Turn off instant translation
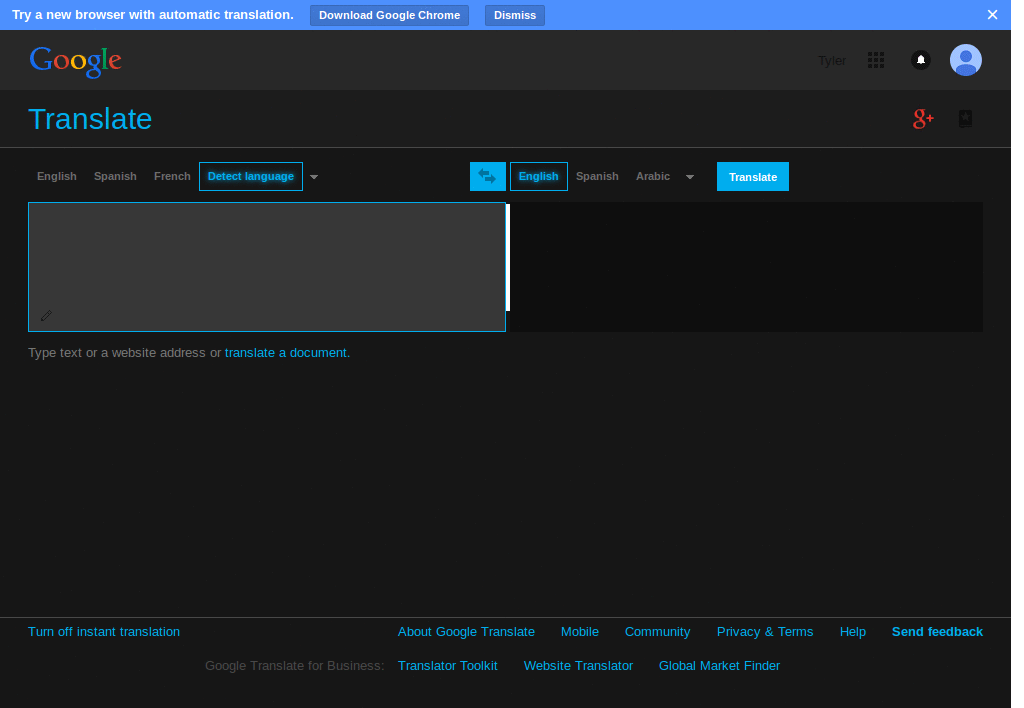The width and height of the screenshot is (1024, 708). (x=104, y=632)
